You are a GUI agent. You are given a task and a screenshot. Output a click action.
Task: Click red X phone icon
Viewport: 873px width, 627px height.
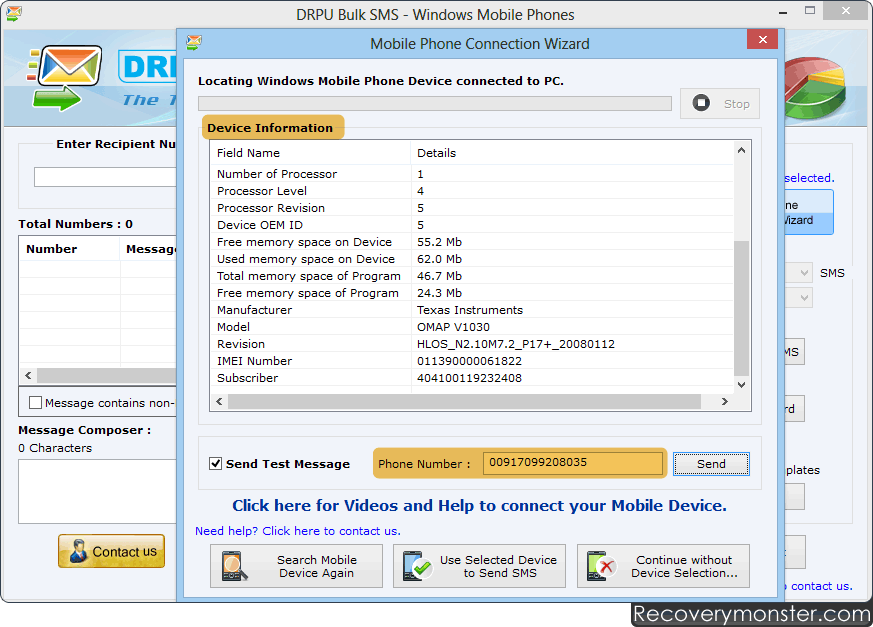tap(601, 566)
